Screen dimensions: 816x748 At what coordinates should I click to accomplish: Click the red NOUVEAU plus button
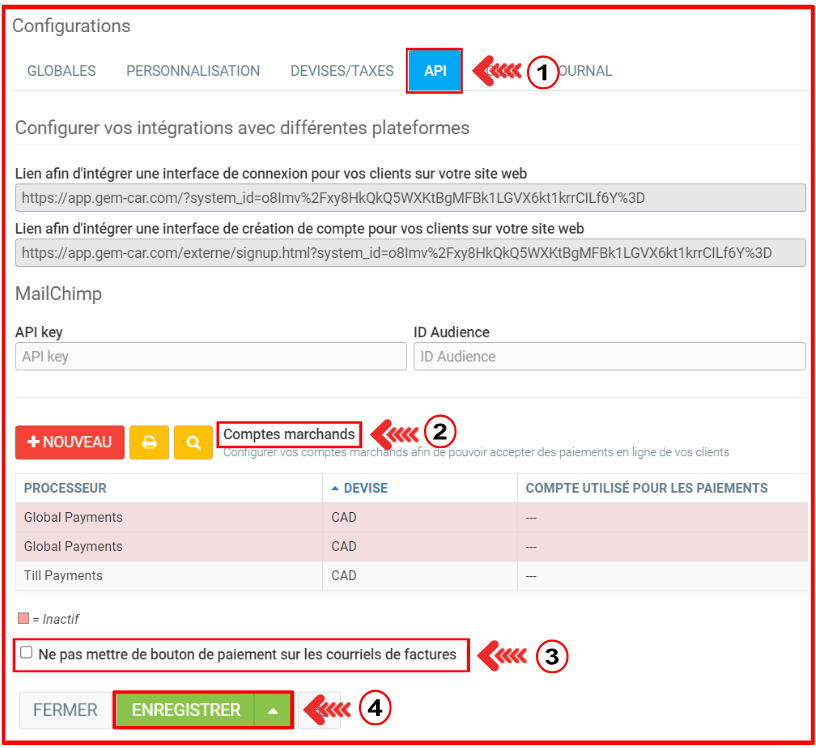(x=70, y=443)
